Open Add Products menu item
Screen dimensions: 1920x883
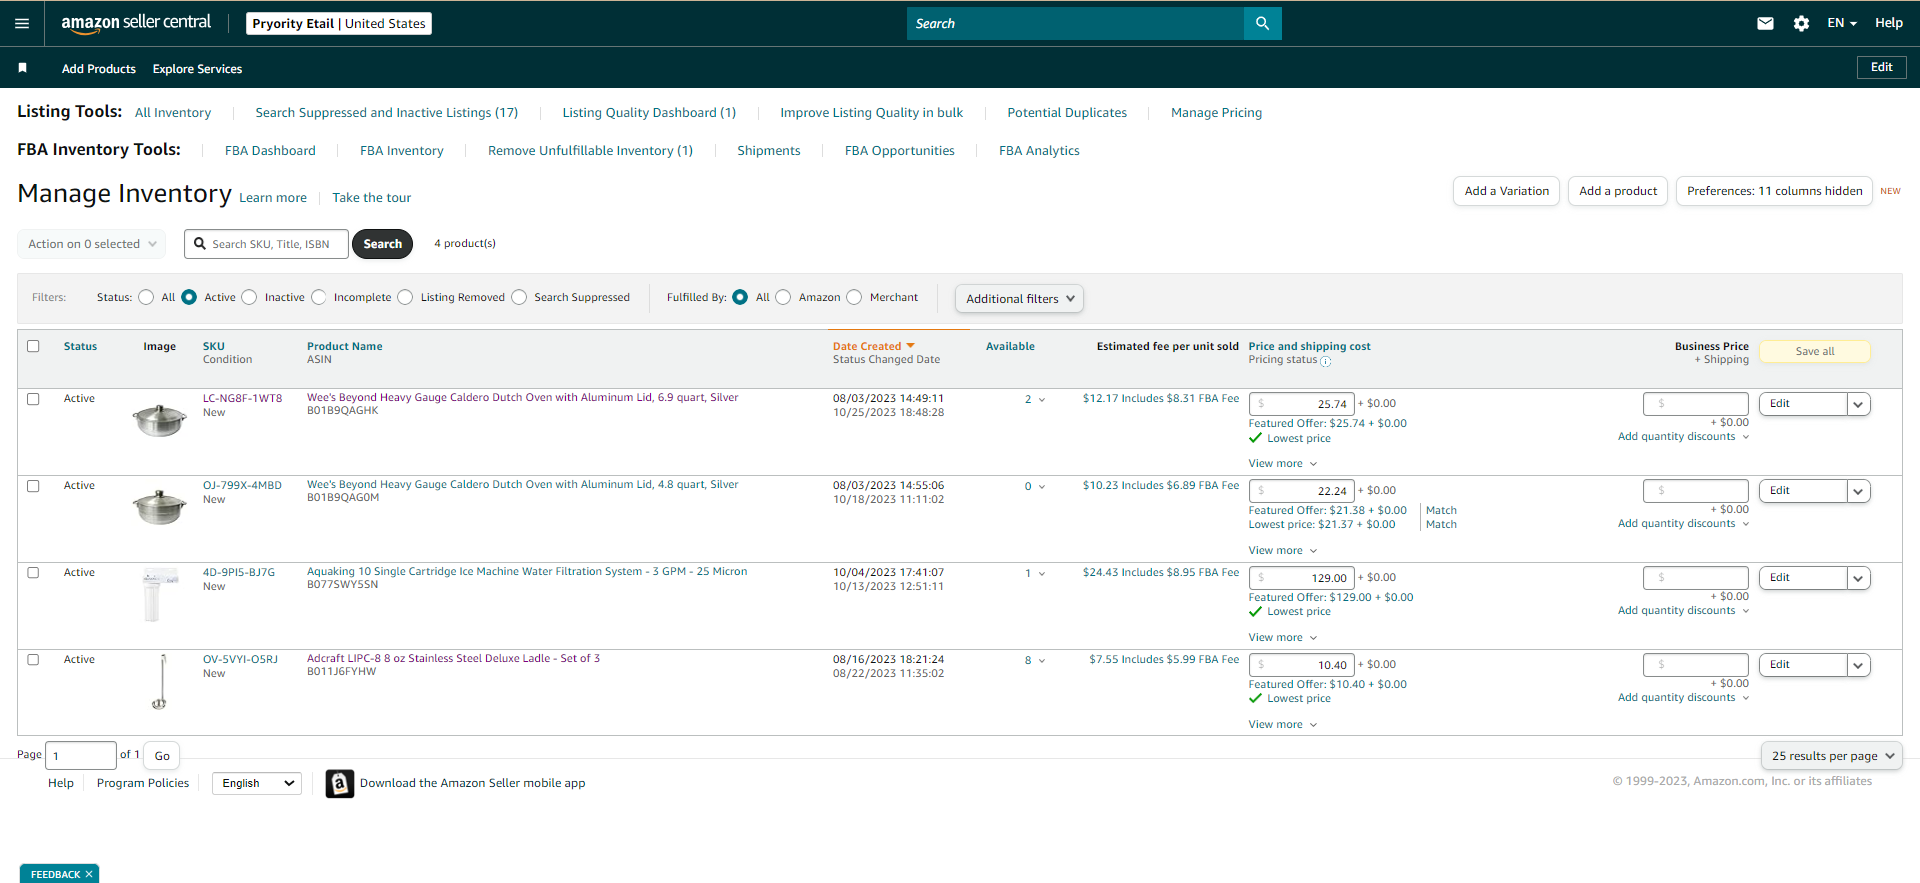(x=99, y=69)
